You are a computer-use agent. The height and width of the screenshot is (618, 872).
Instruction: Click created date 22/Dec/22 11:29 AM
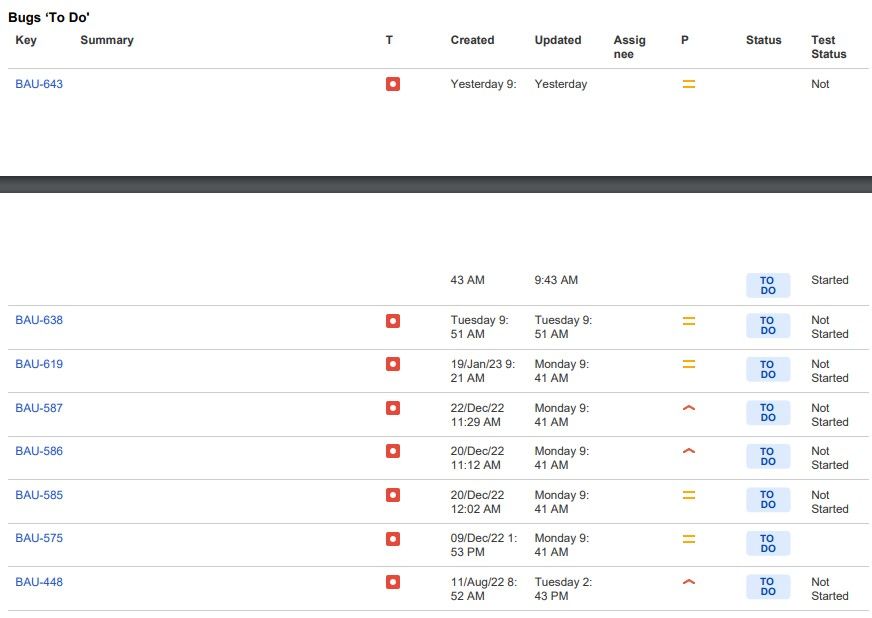click(x=477, y=415)
